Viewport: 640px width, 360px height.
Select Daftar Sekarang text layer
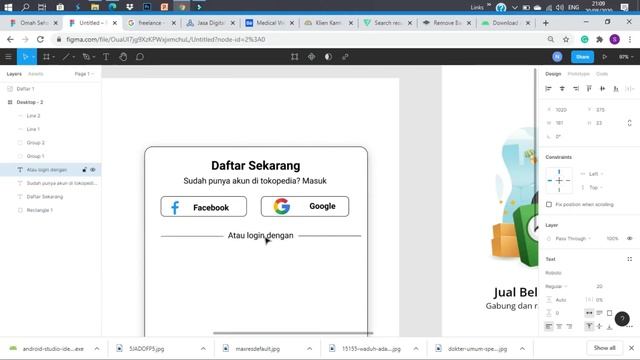point(45,197)
